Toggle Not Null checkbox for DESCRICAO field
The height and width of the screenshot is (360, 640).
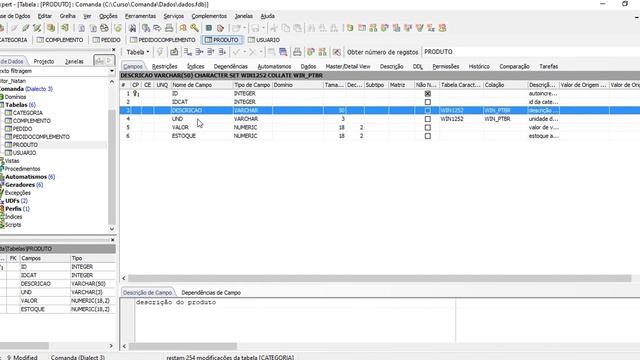coord(427,111)
